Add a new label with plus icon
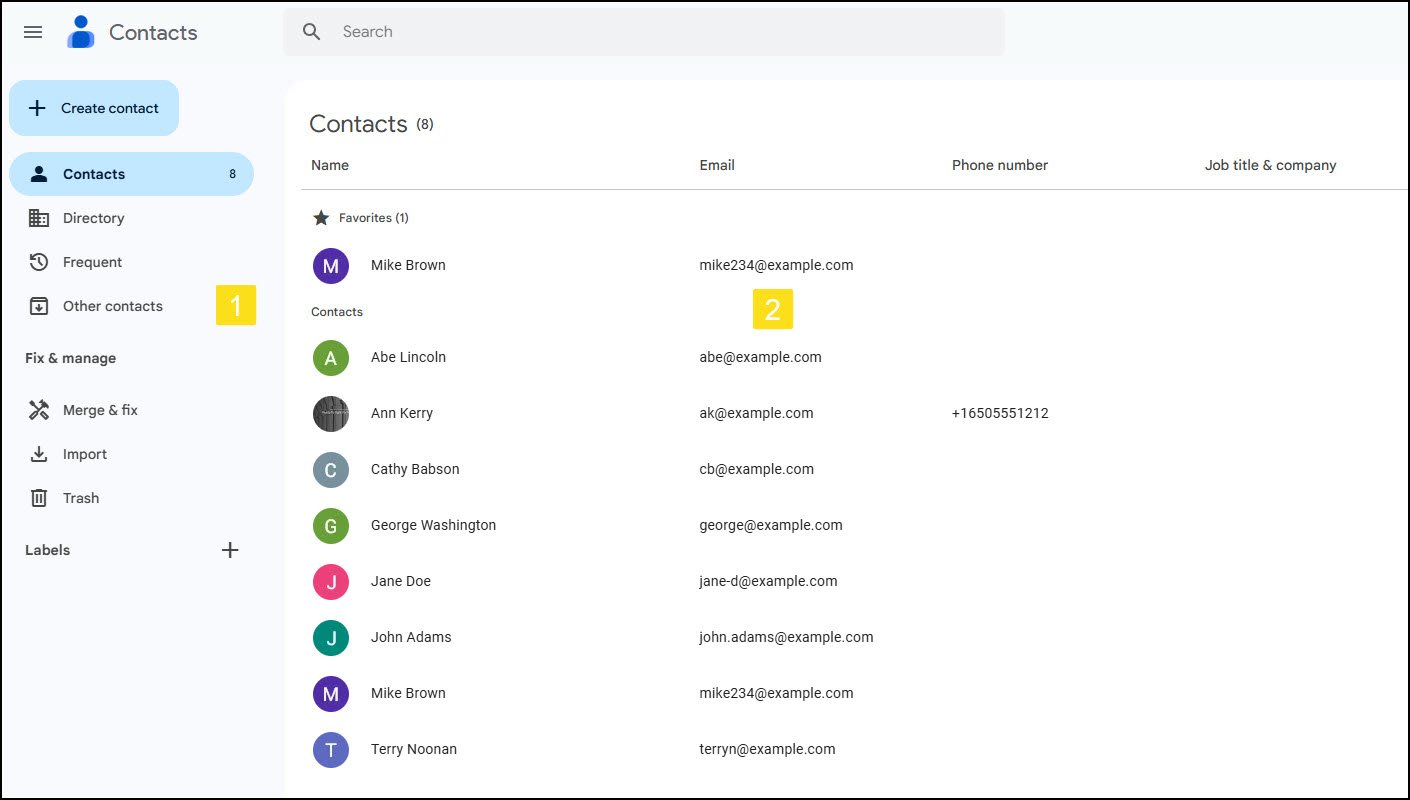 point(230,550)
